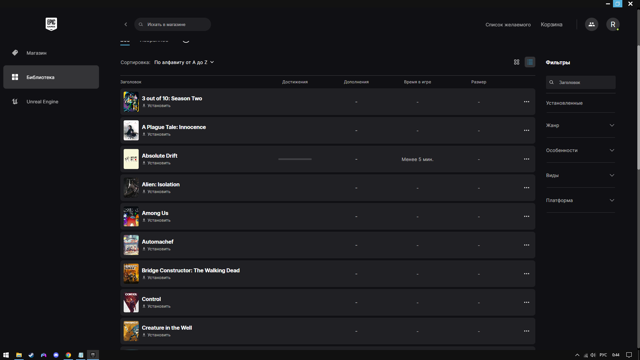Image resolution: width=640 pixels, height=360 pixels.
Task: Open Google Chrome from taskbar
Action: point(68,355)
